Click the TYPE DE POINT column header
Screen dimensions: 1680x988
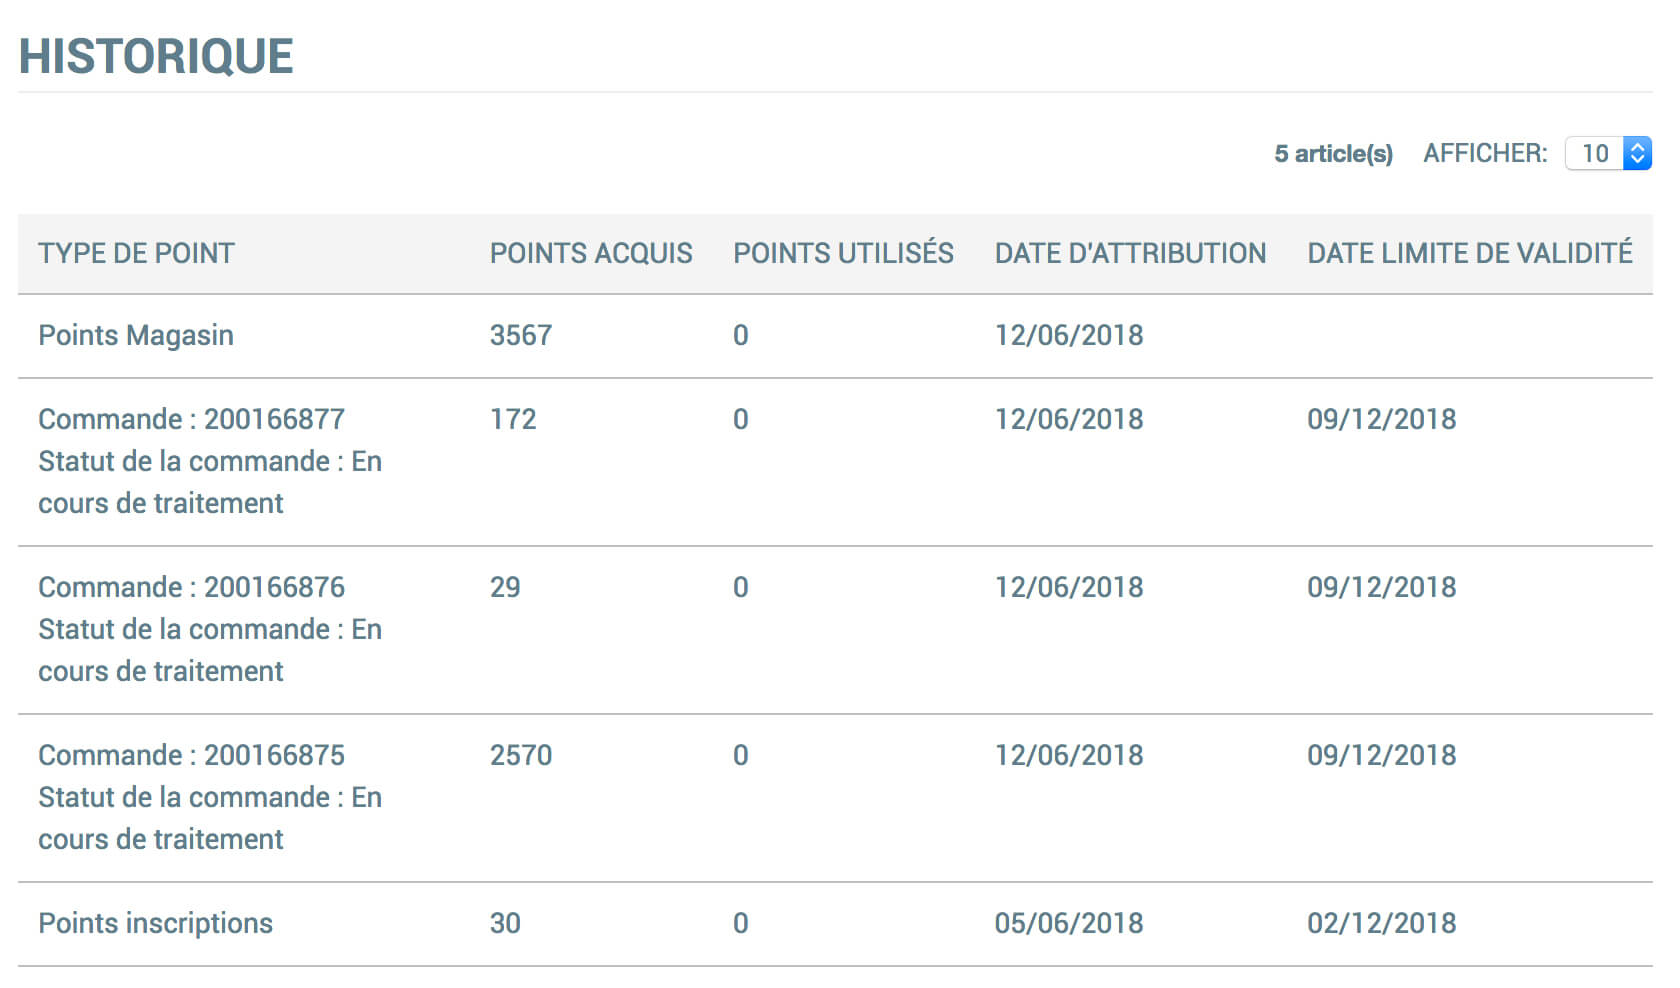(136, 253)
